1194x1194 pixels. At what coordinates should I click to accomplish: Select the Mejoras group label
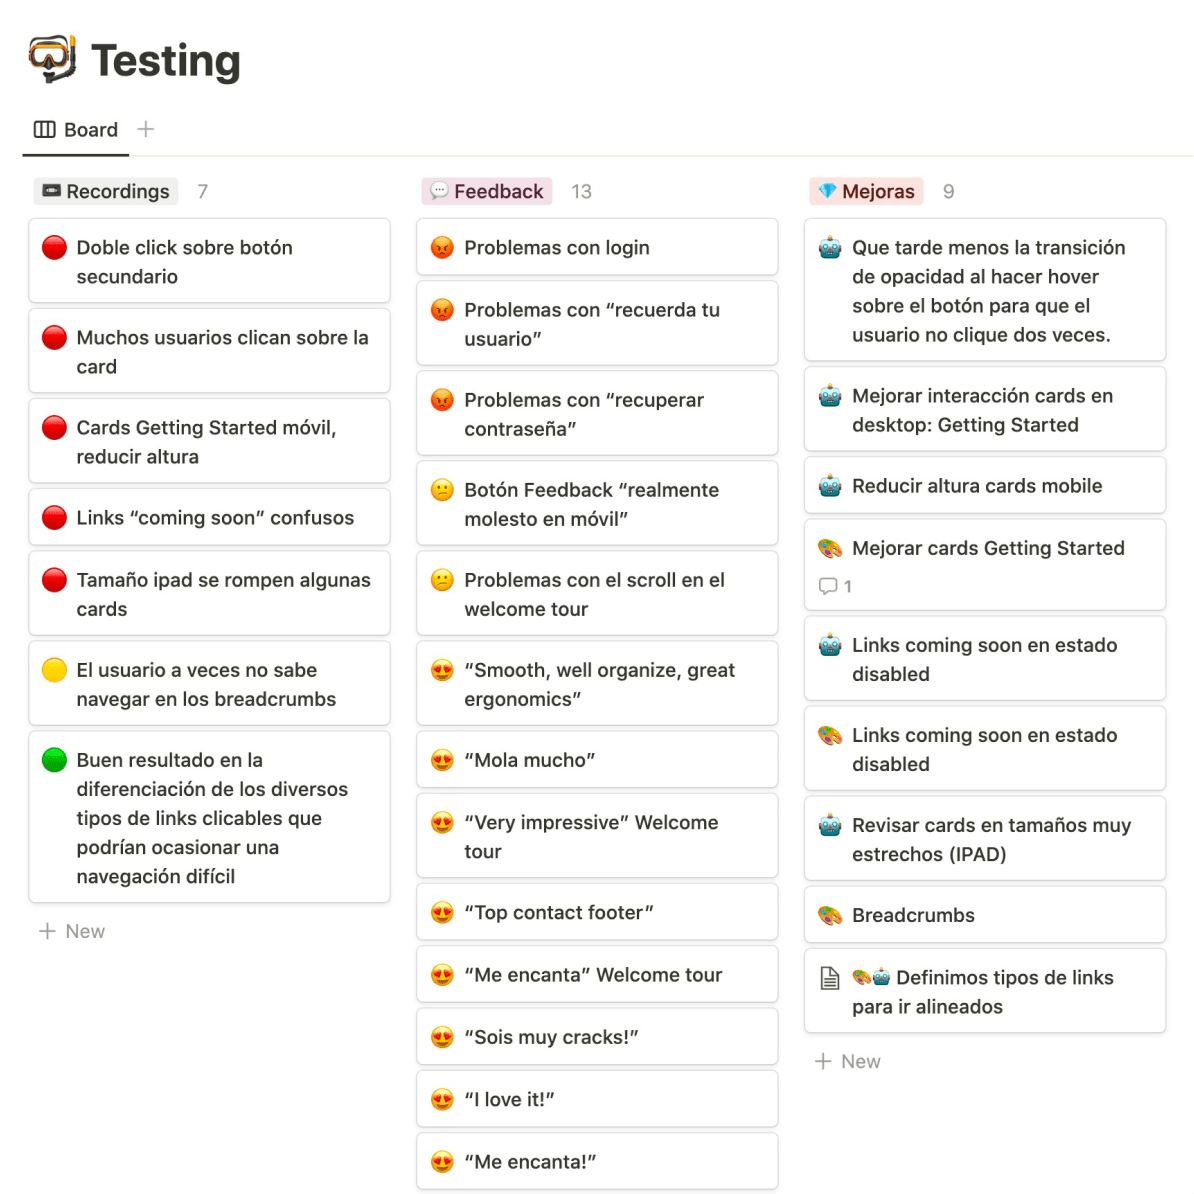[x=867, y=191]
